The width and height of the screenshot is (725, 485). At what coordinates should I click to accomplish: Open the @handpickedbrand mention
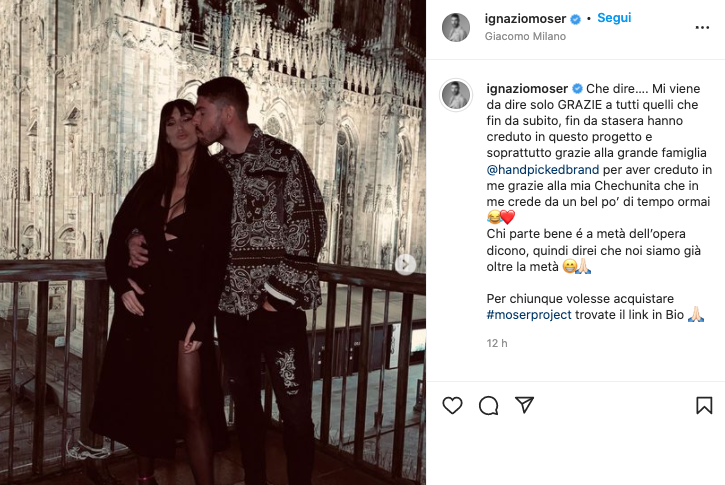click(x=543, y=170)
